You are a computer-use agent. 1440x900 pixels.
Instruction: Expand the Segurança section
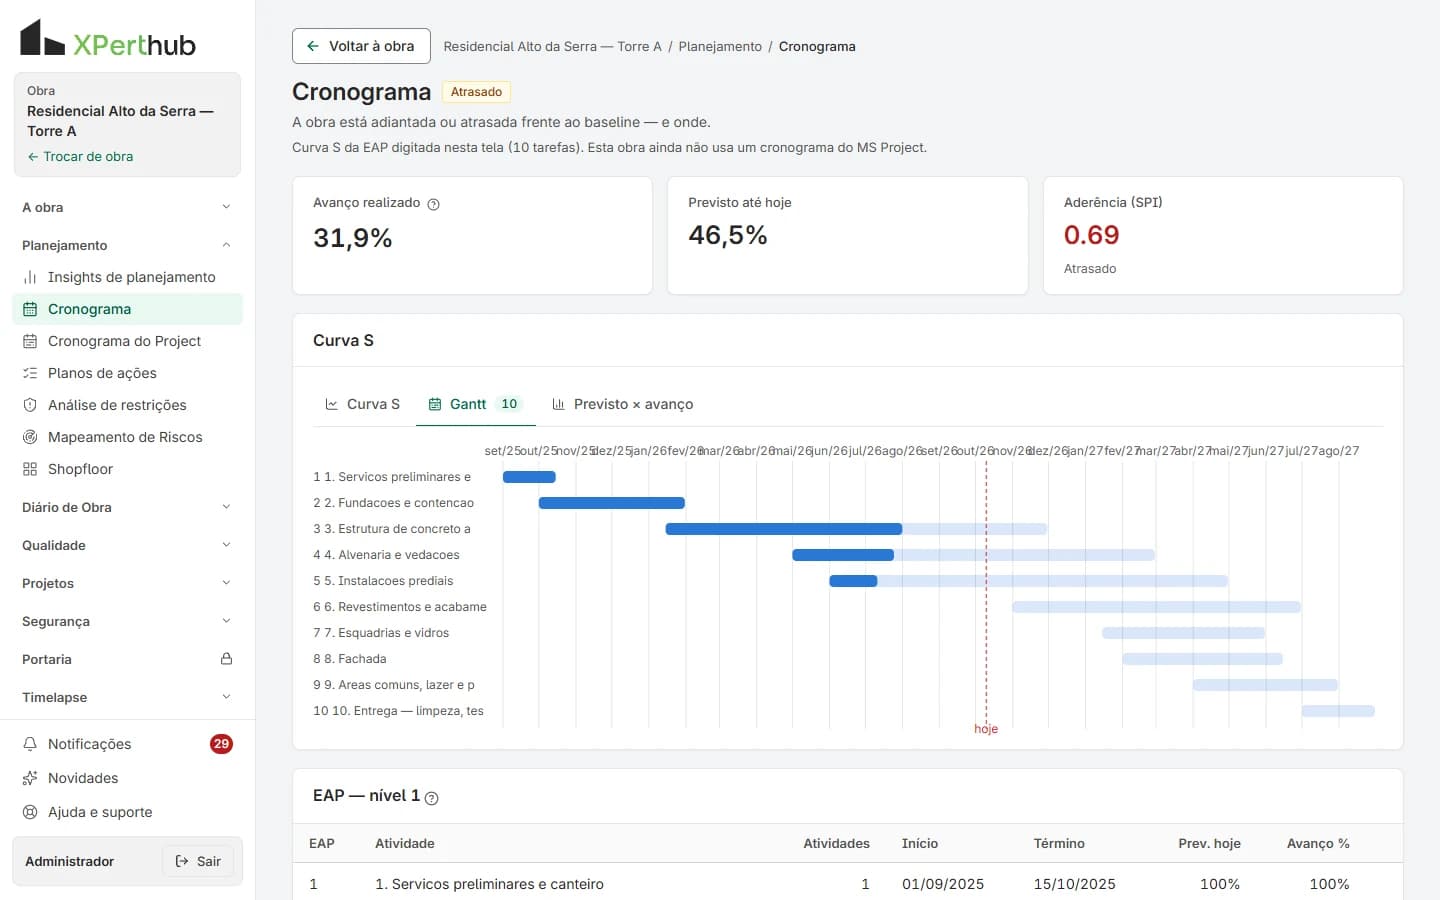tap(127, 621)
